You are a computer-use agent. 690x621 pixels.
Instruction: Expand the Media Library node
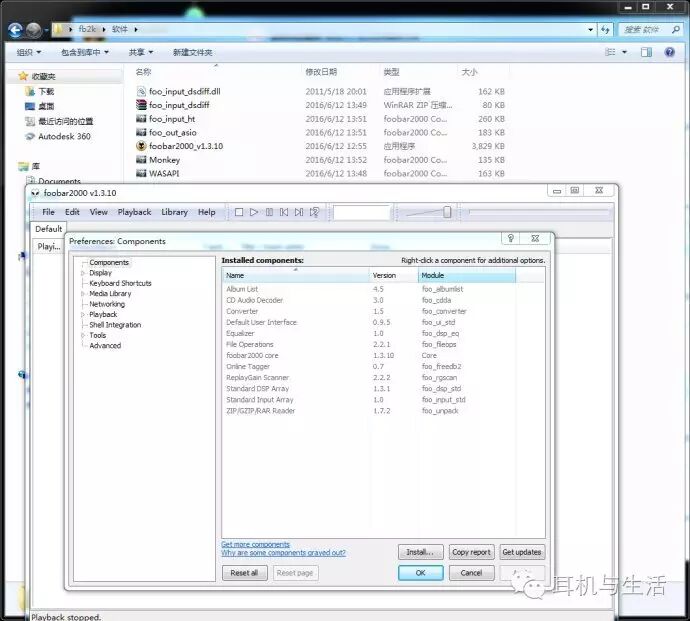82,294
